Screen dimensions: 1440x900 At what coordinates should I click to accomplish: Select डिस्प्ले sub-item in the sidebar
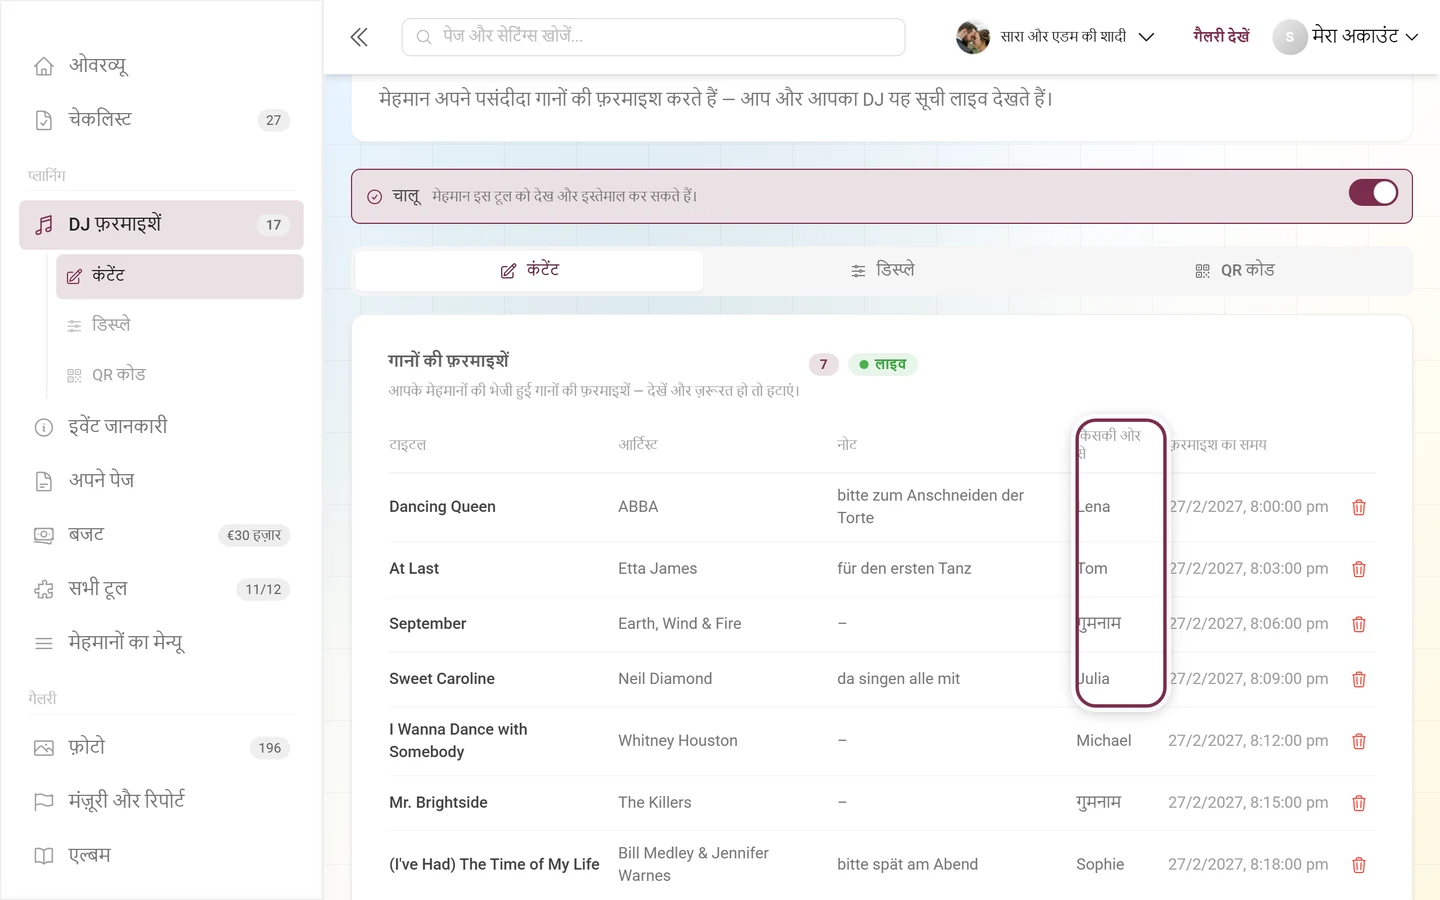180,325
